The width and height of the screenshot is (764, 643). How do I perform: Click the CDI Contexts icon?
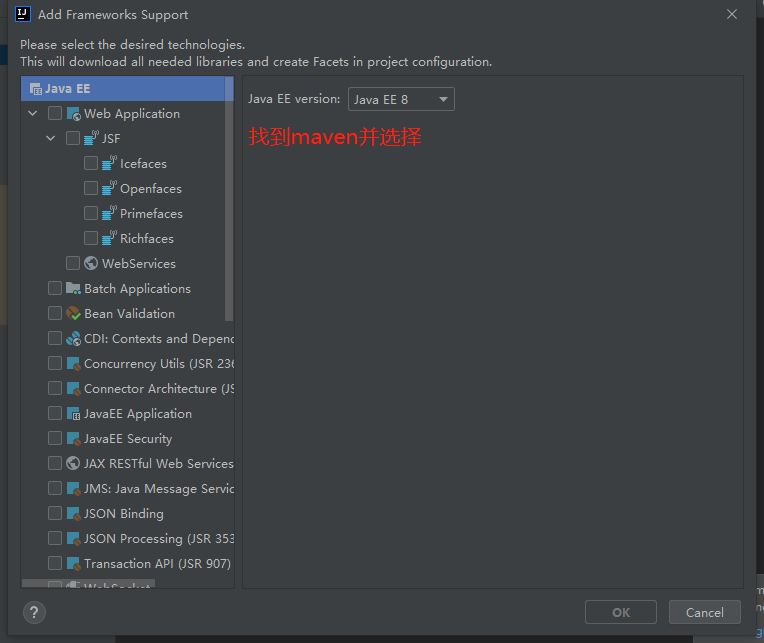pyautogui.click(x=74, y=338)
